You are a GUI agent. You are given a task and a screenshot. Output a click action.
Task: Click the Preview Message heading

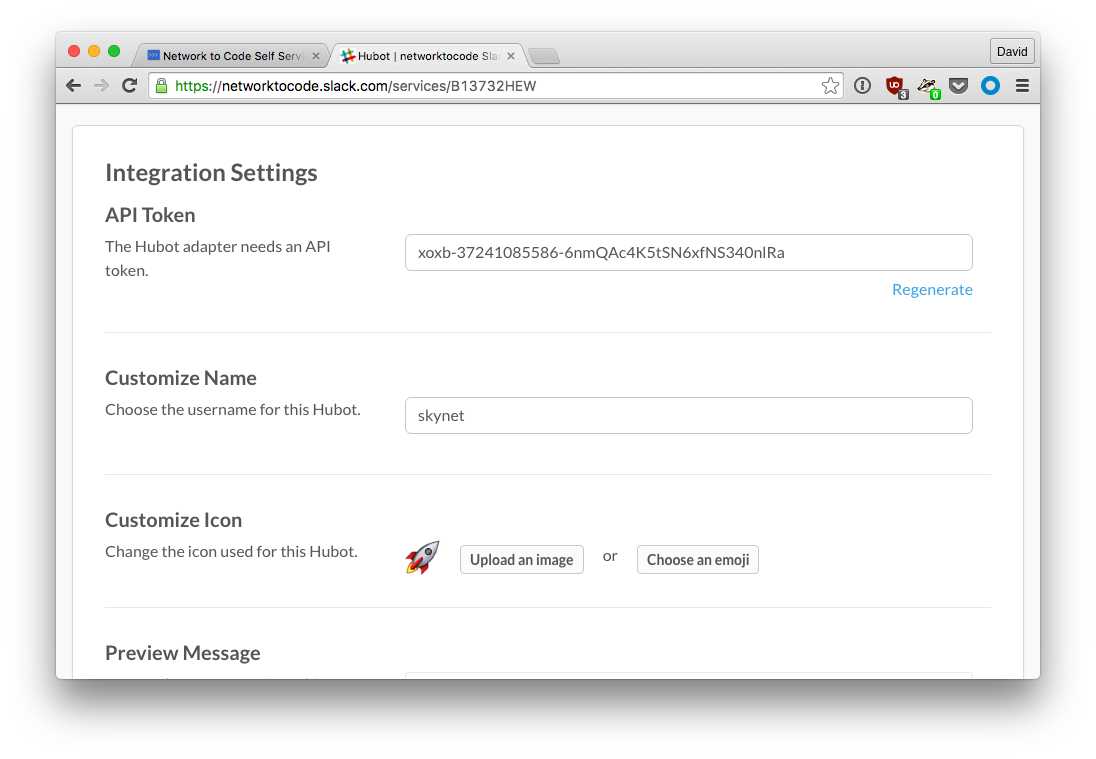182,653
